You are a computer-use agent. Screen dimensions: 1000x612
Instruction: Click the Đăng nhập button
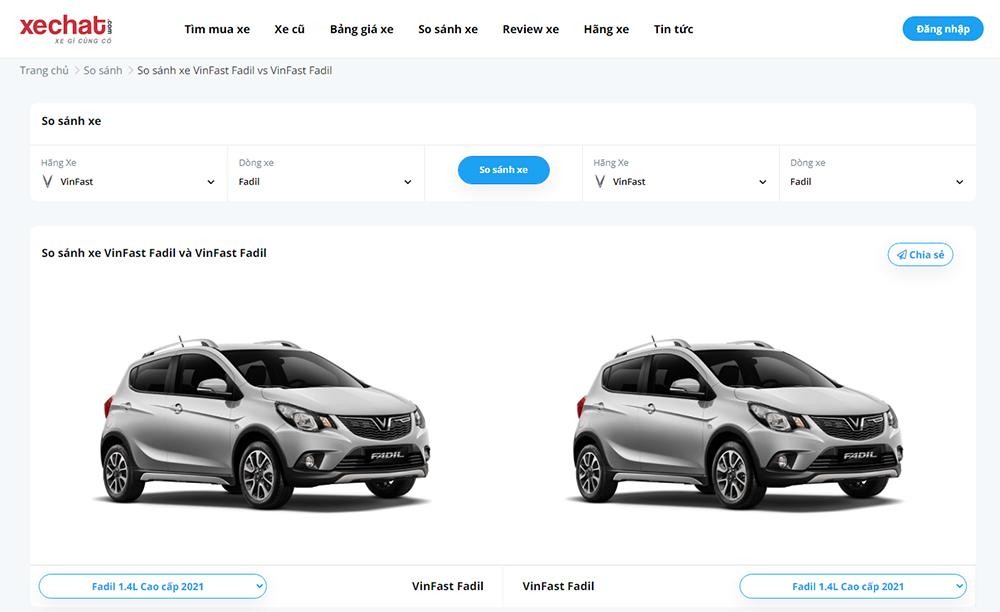coord(942,28)
